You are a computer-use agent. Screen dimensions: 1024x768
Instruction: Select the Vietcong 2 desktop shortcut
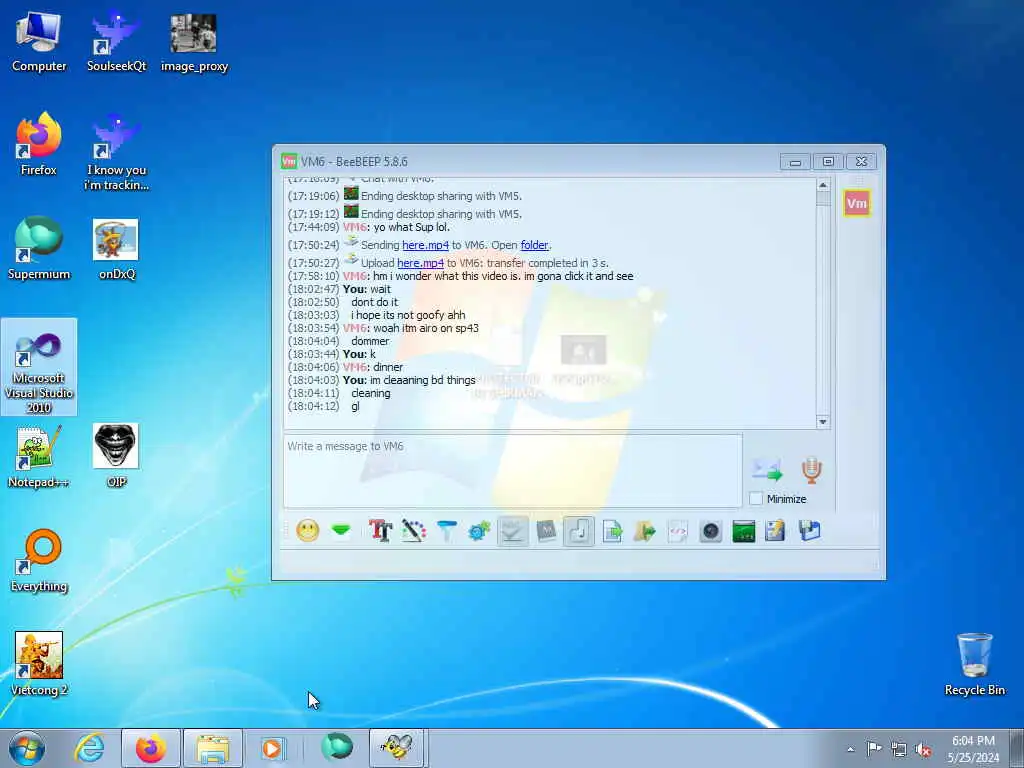coord(39,664)
